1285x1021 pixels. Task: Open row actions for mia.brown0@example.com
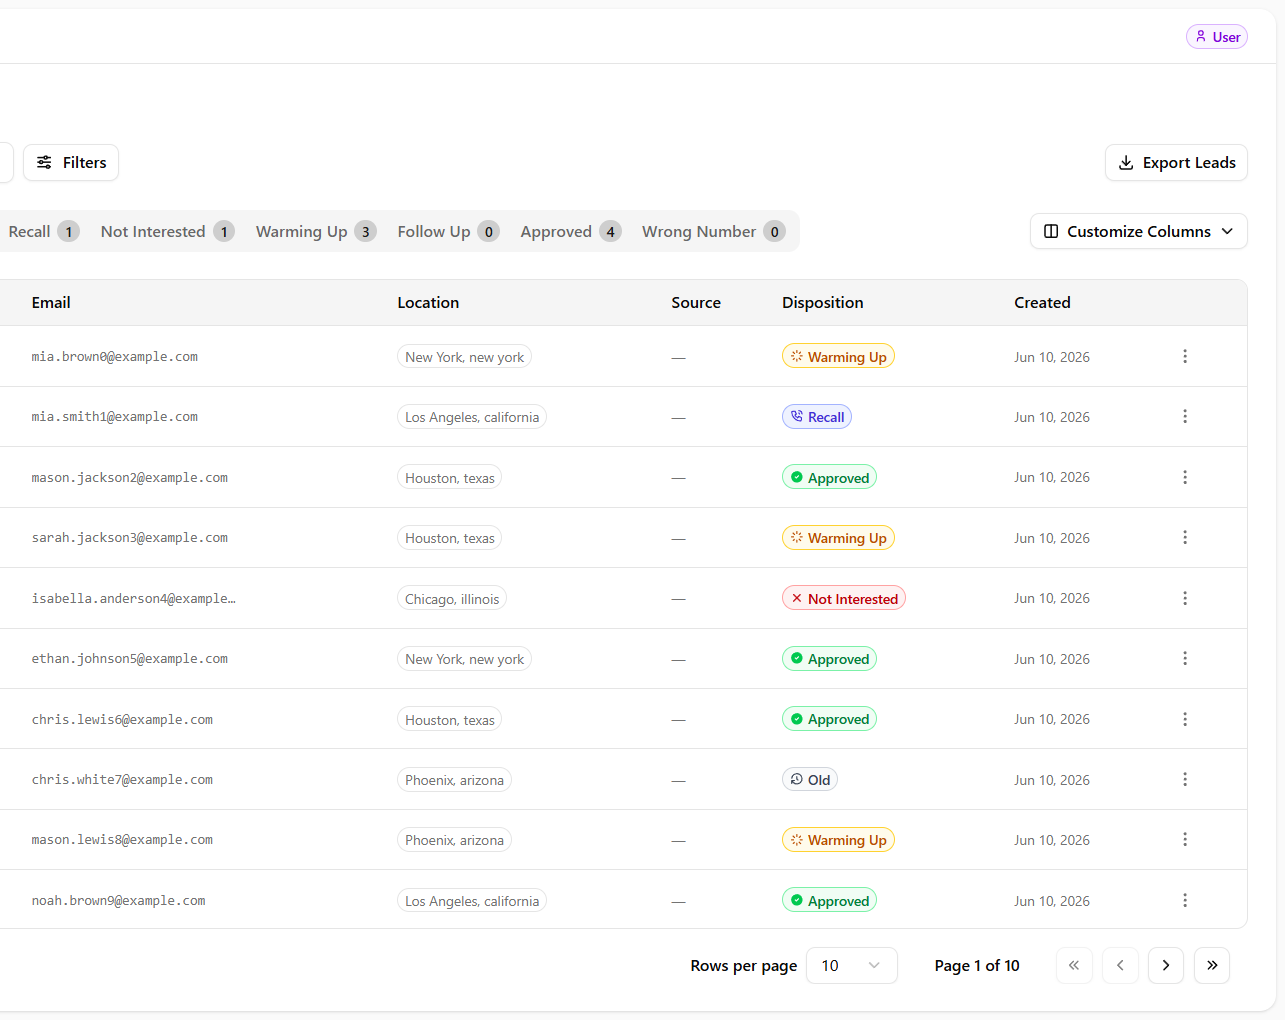(x=1185, y=357)
